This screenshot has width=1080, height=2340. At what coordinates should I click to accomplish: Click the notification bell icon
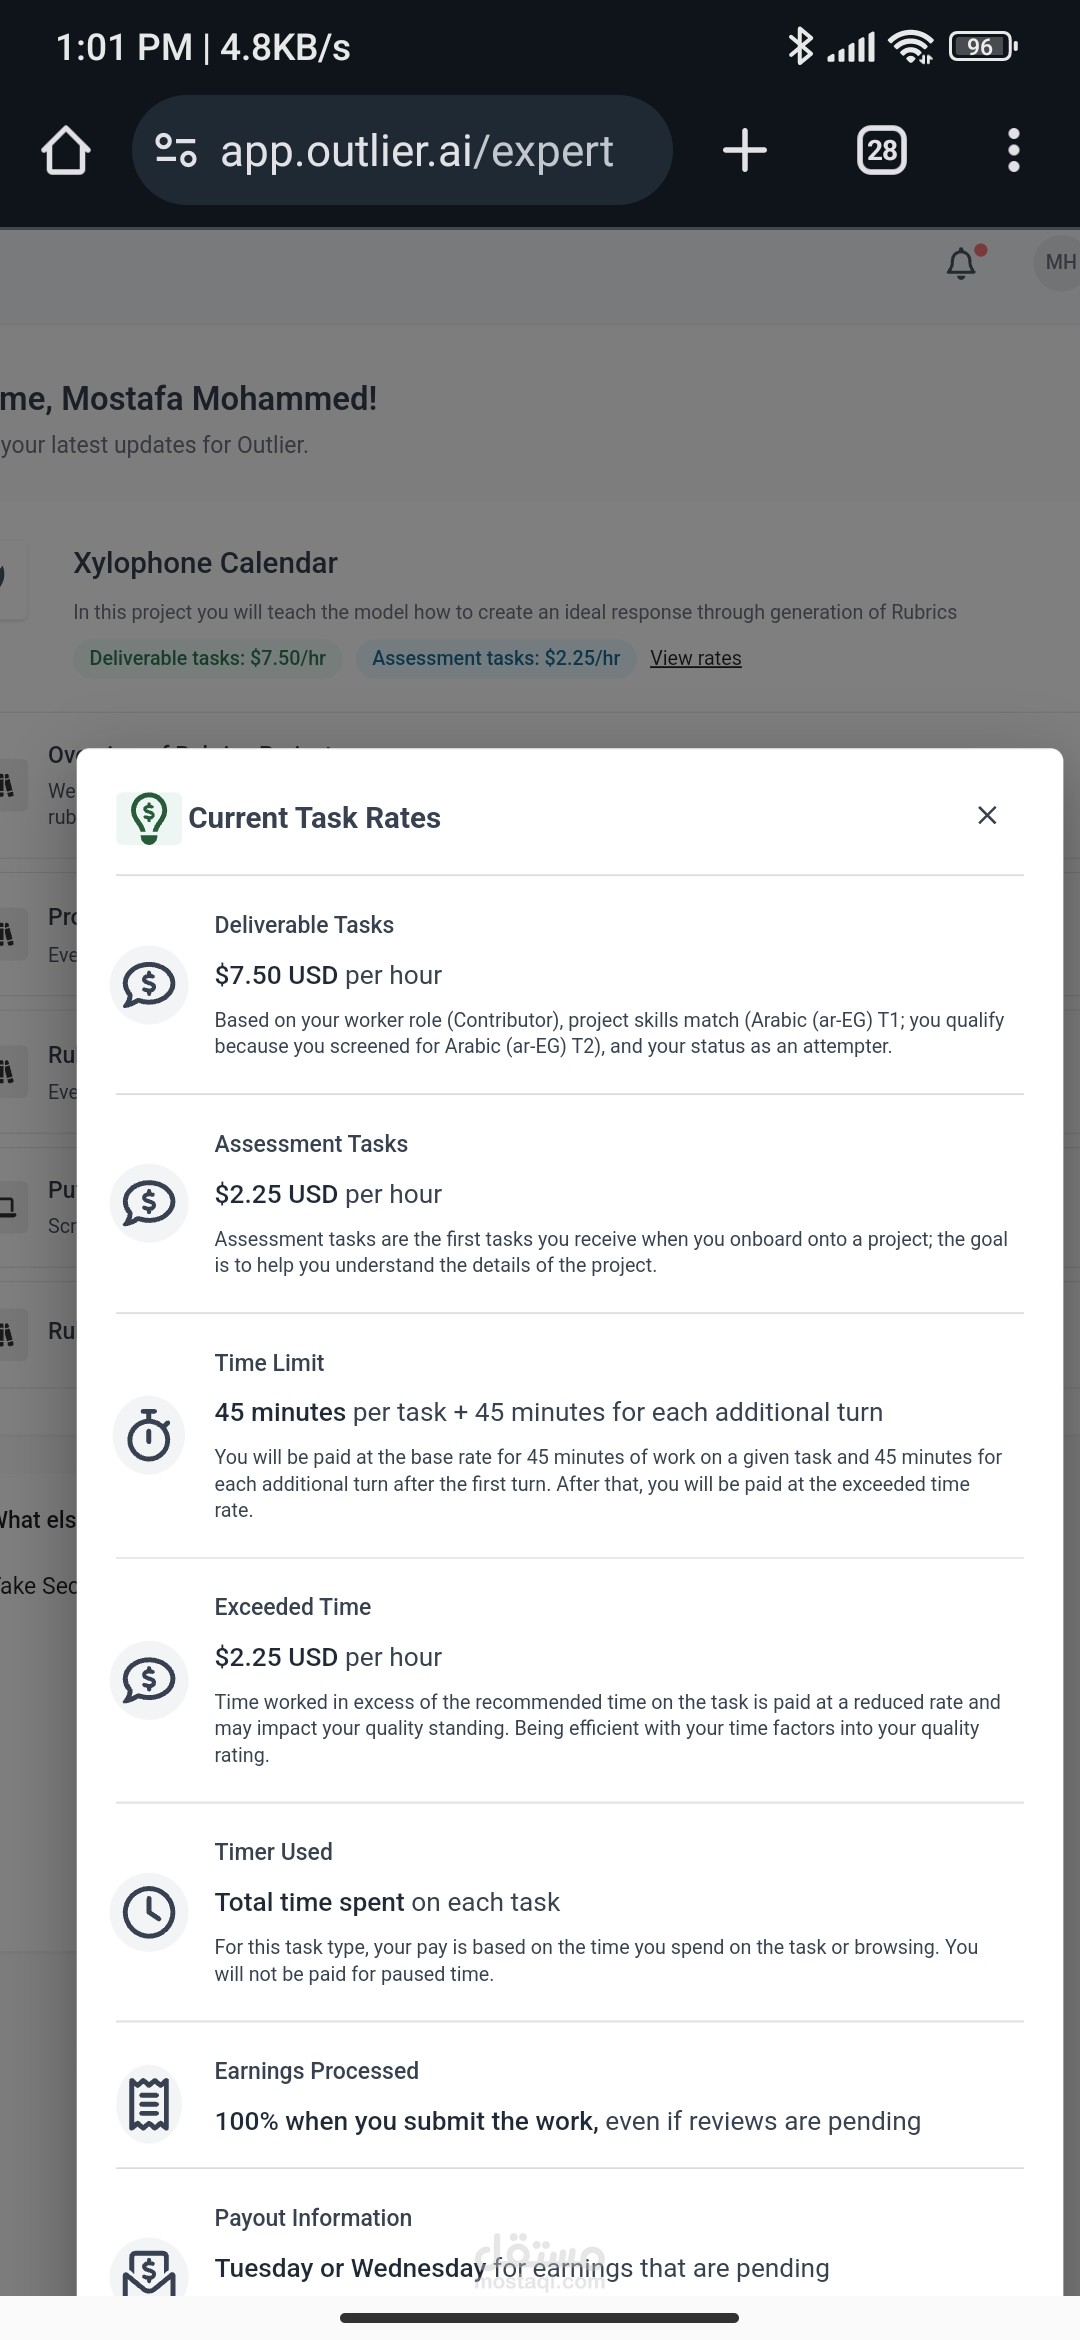[962, 263]
